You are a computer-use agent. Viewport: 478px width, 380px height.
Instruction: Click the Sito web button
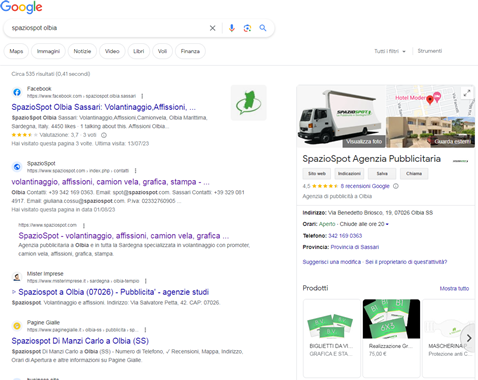coord(317,174)
